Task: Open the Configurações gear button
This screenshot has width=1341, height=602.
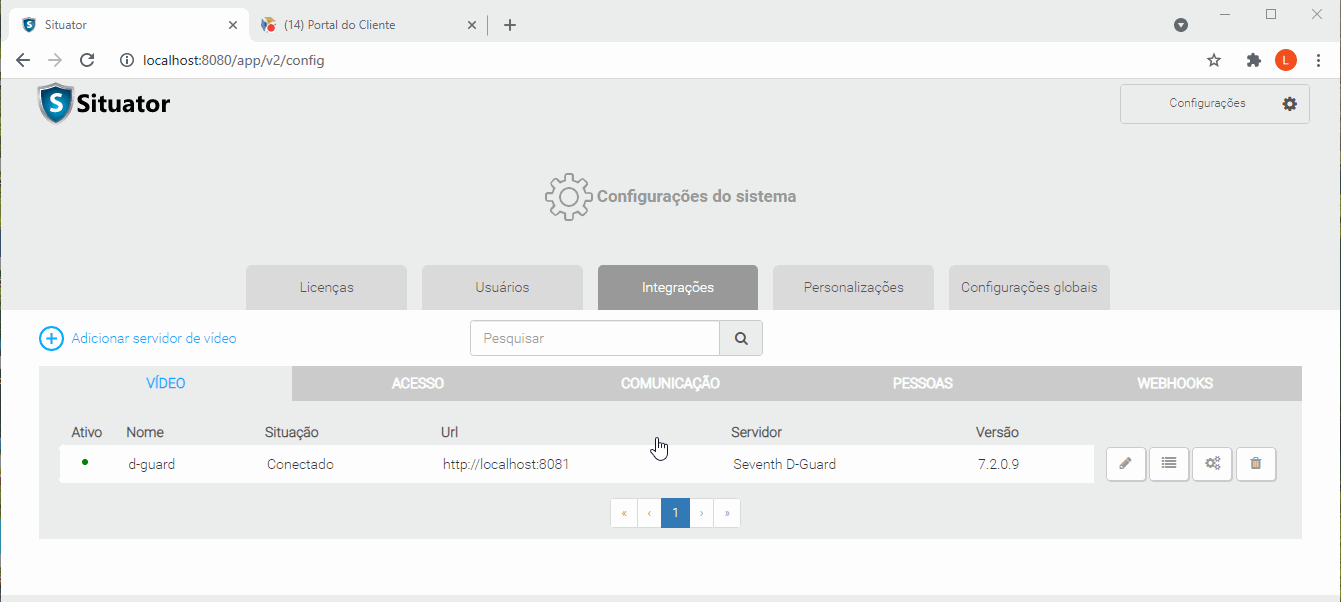Action: click(x=1214, y=104)
